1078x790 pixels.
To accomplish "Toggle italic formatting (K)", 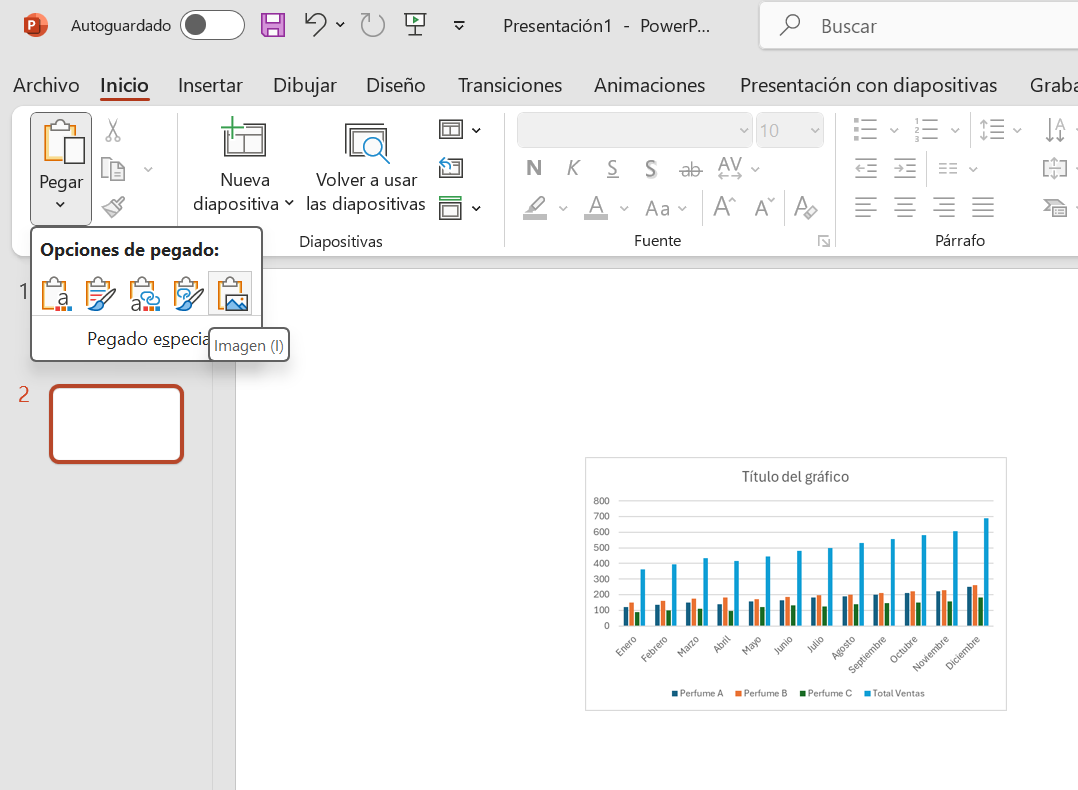I will pos(574,168).
